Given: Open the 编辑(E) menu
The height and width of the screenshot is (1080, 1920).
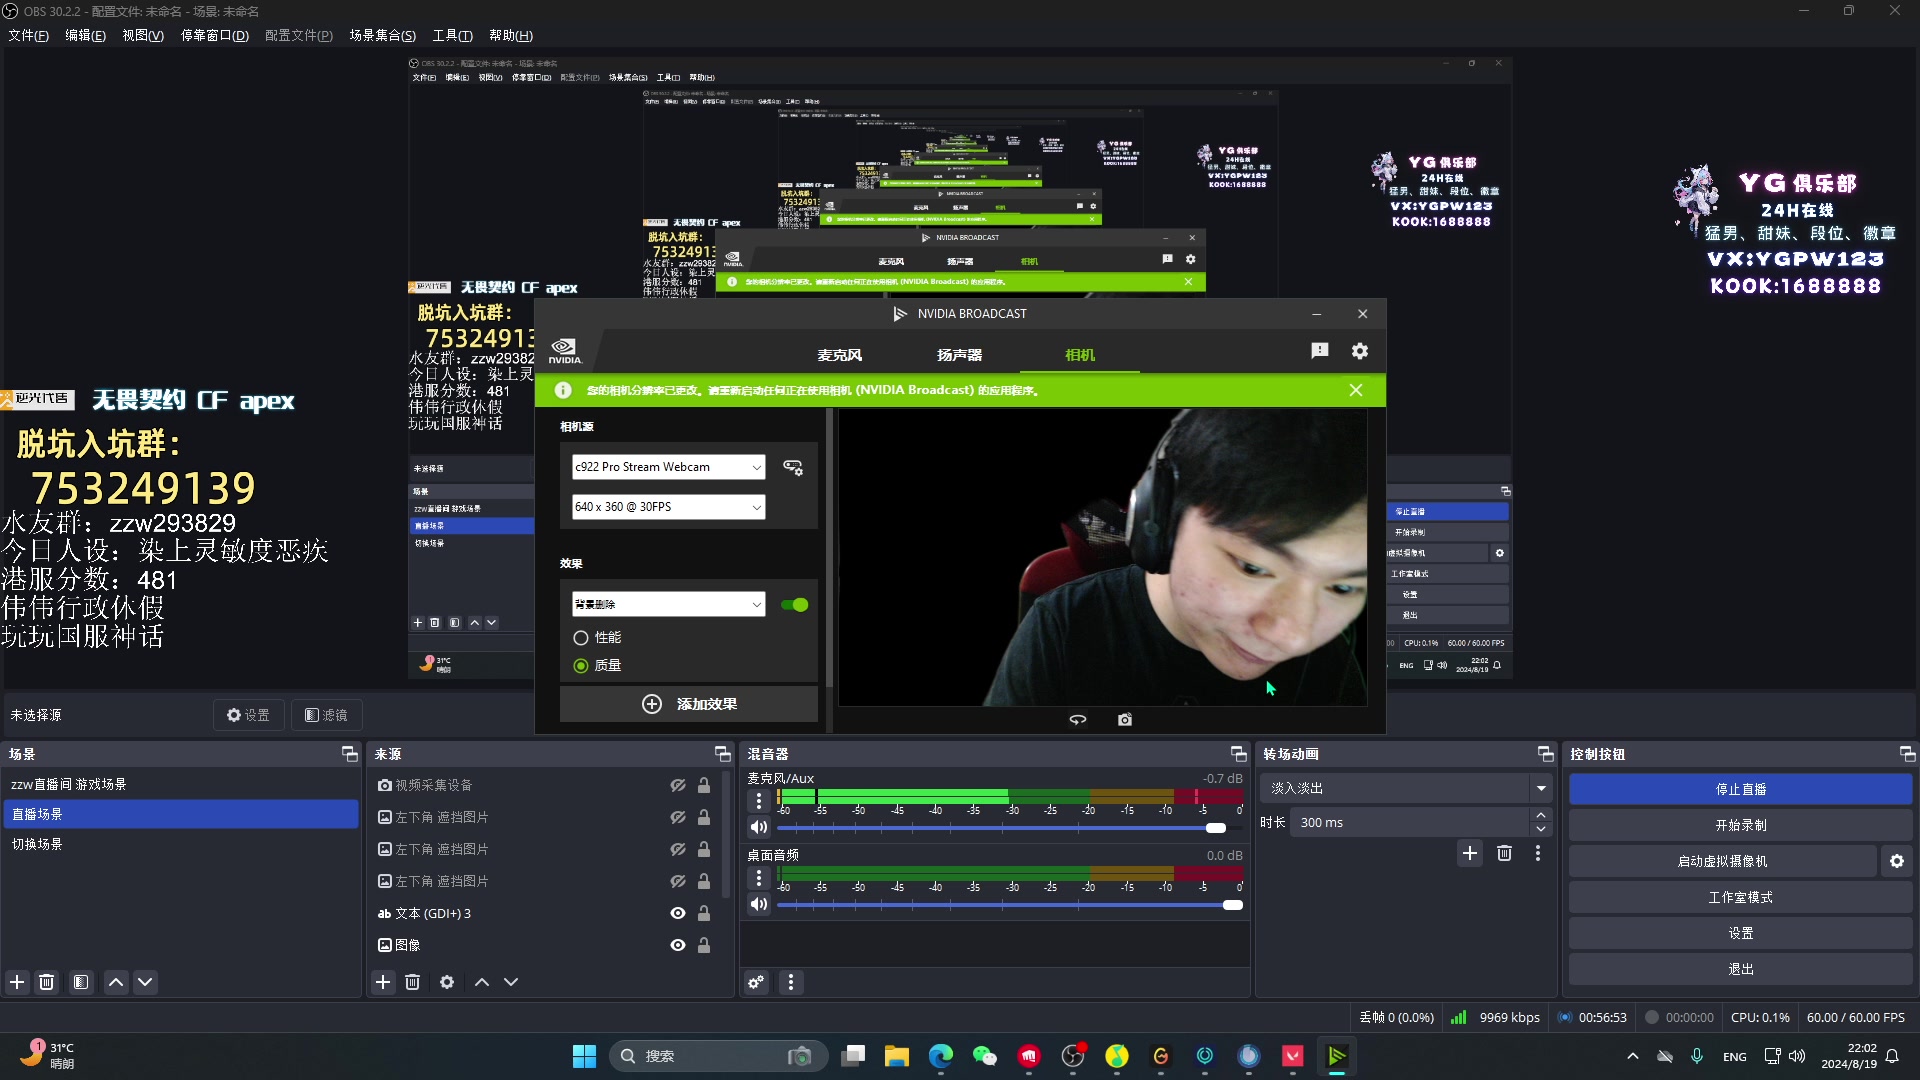Looking at the screenshot, I should click(x=85, y=35).
